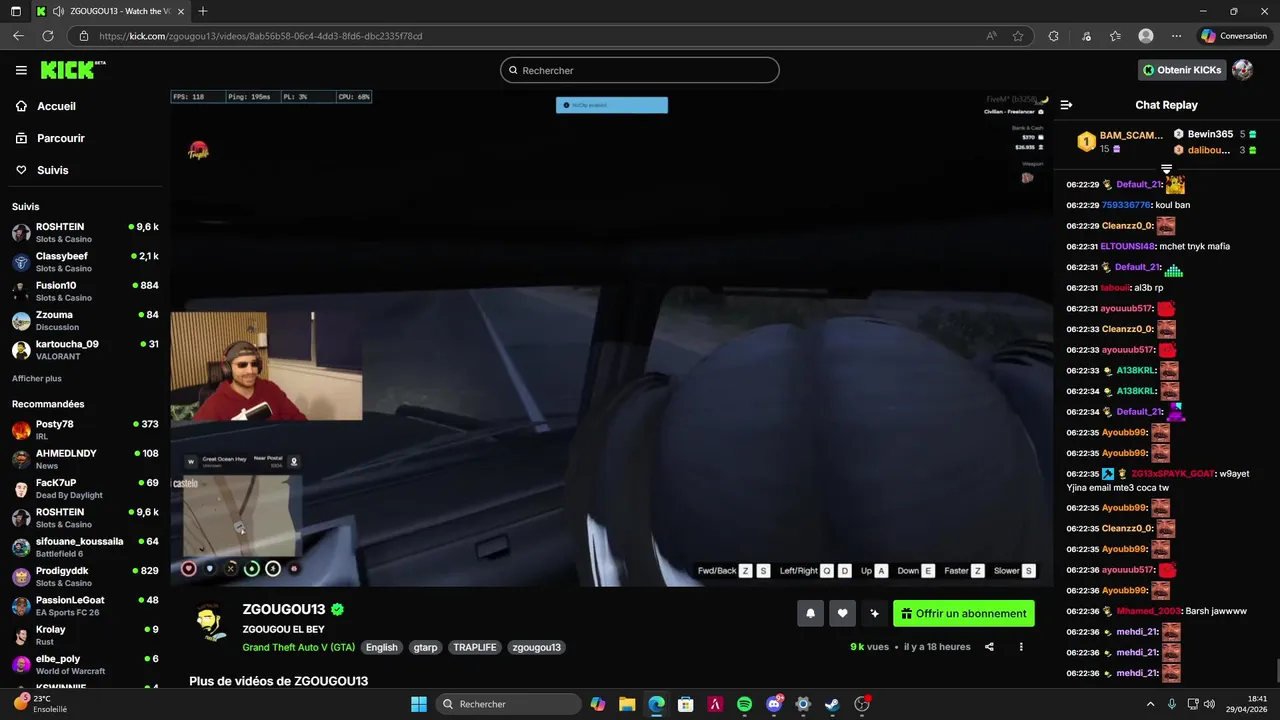Go to Accueil in the sidebar
Viewport: 1280px width, 720px height.
pyautogui.click(x=56, y=106)
